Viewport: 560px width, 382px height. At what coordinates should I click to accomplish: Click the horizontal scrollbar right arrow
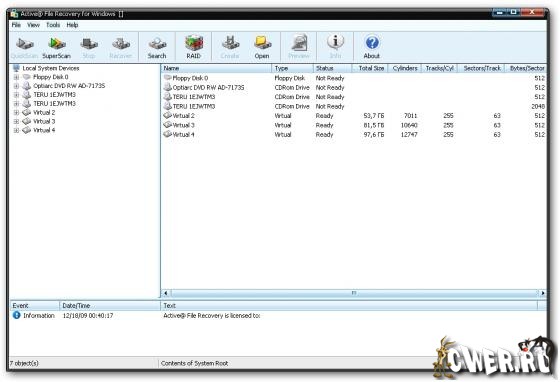[x=542, y=293]
